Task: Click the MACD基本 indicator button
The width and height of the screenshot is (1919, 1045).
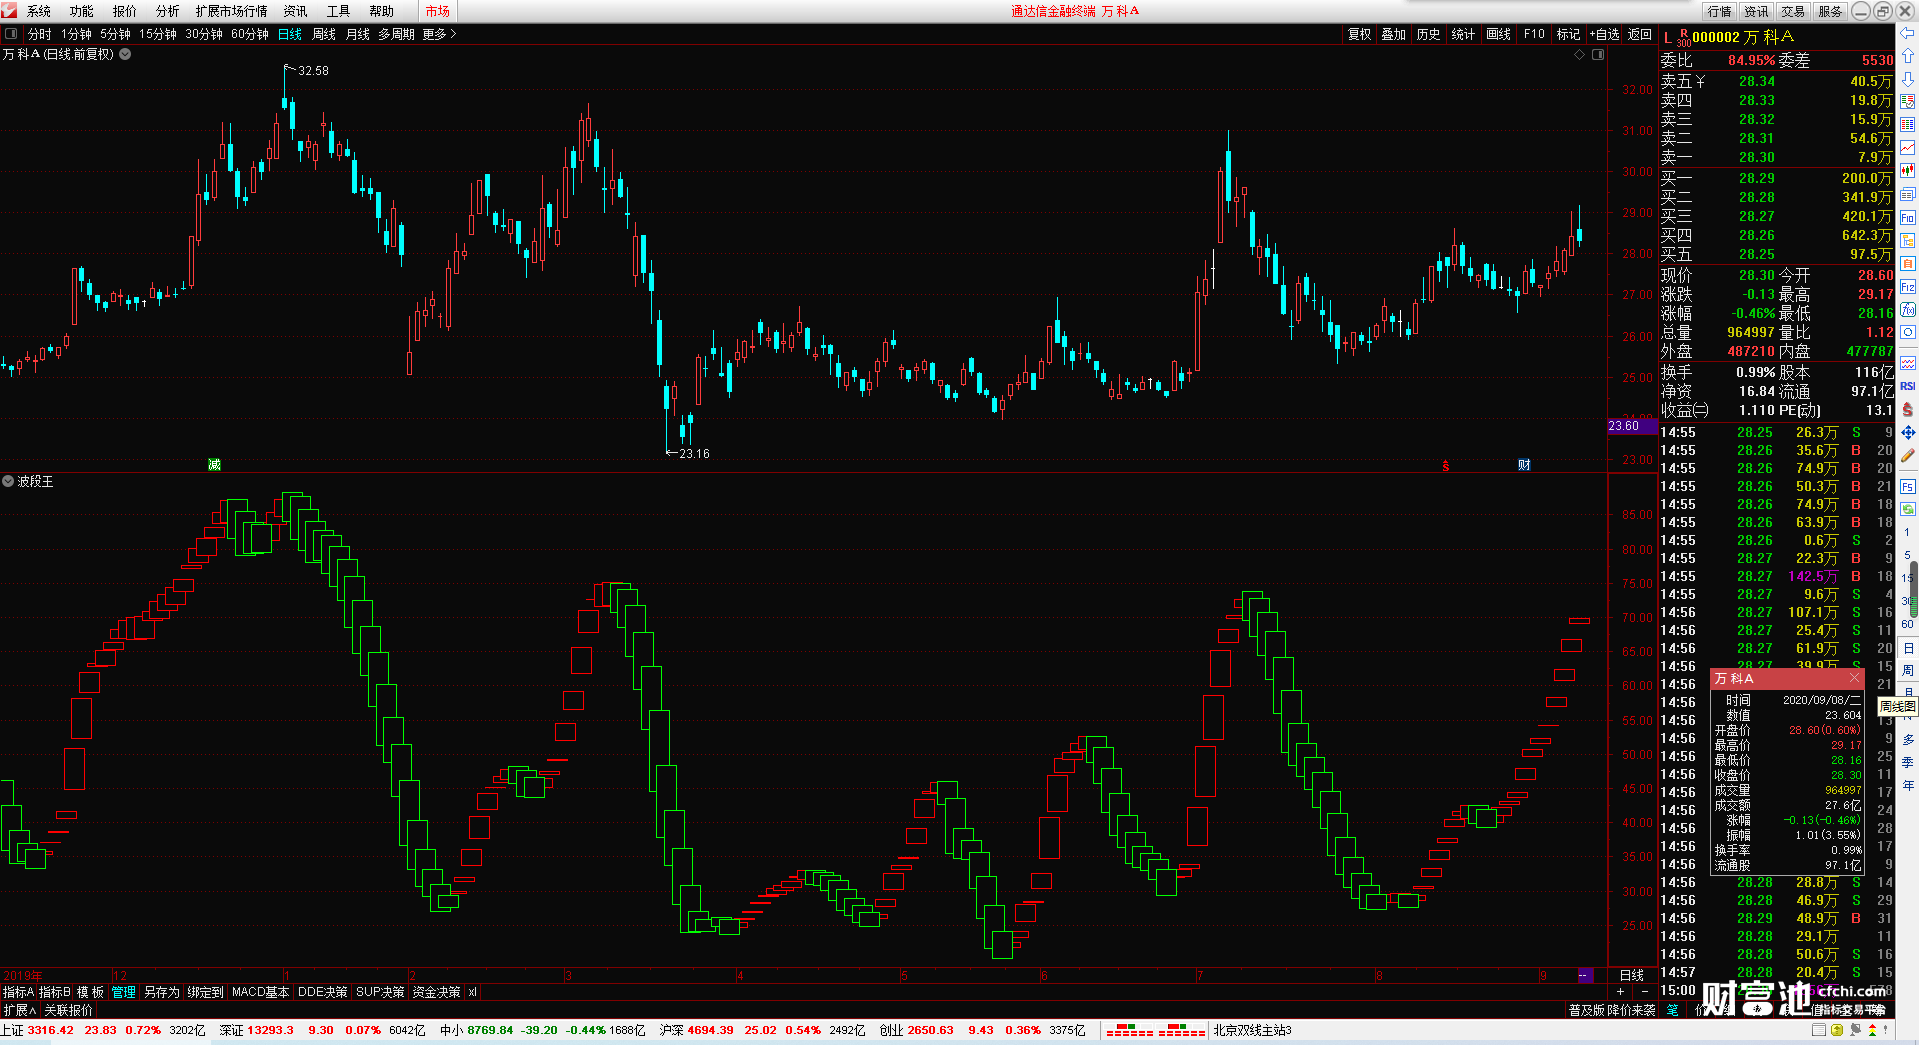Action: 260,992
